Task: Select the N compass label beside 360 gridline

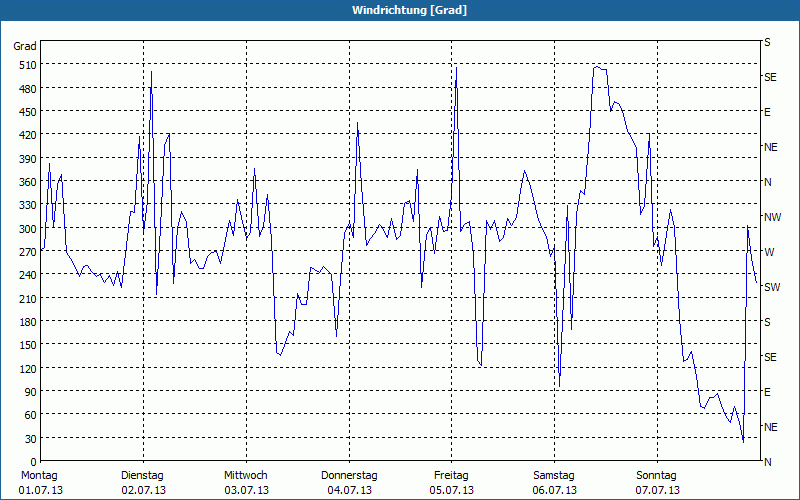Action: coord(767,182)
